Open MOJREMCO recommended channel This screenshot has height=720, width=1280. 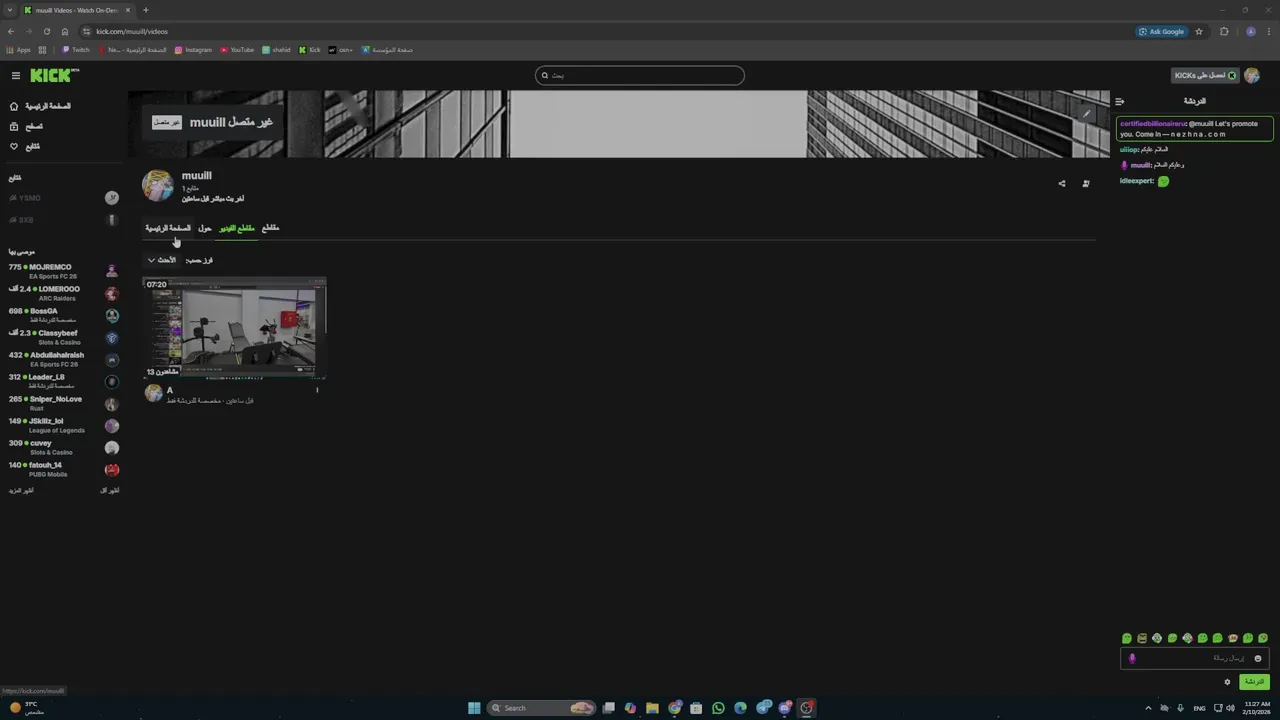click(64, 271)
